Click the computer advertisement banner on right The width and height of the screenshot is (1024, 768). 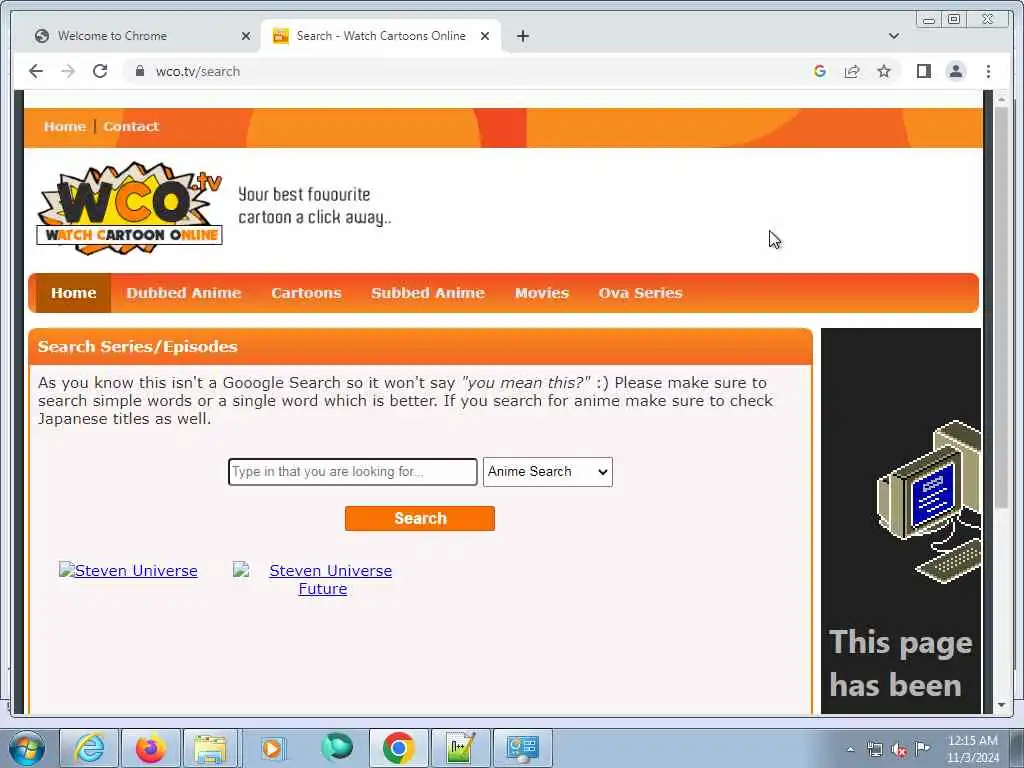901,520
